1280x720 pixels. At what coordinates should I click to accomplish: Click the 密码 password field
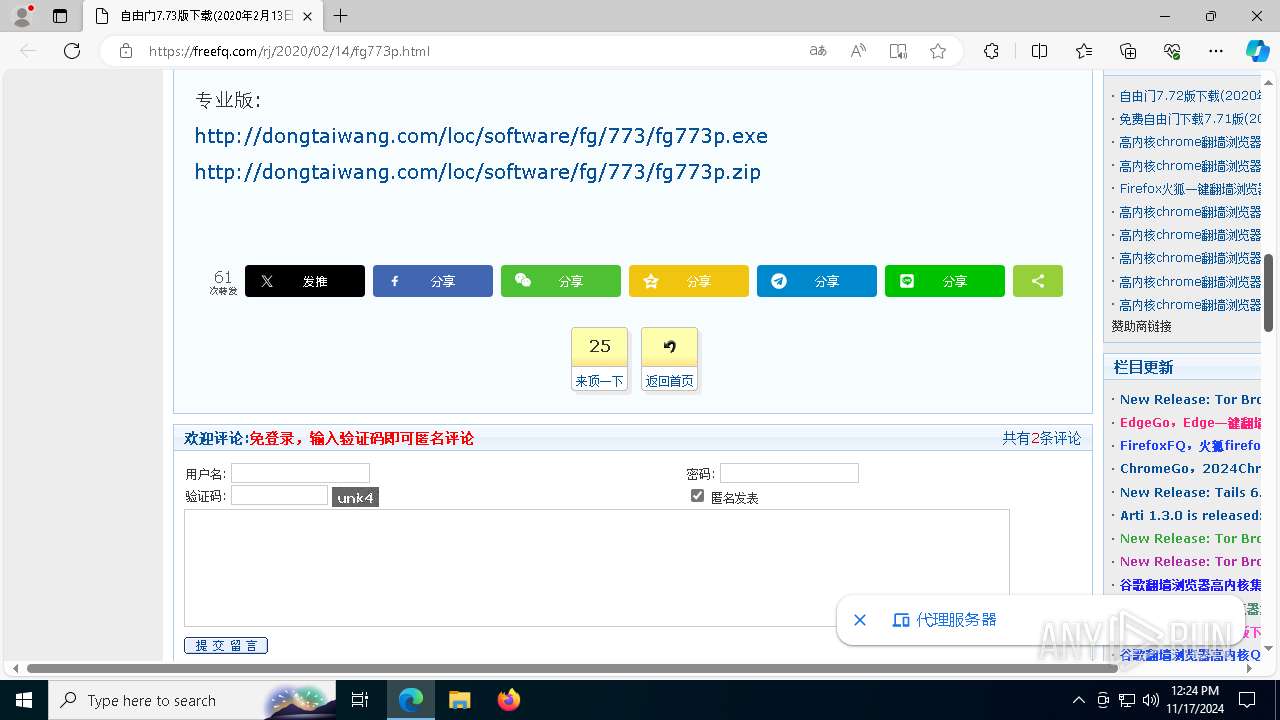pos(789,473)
